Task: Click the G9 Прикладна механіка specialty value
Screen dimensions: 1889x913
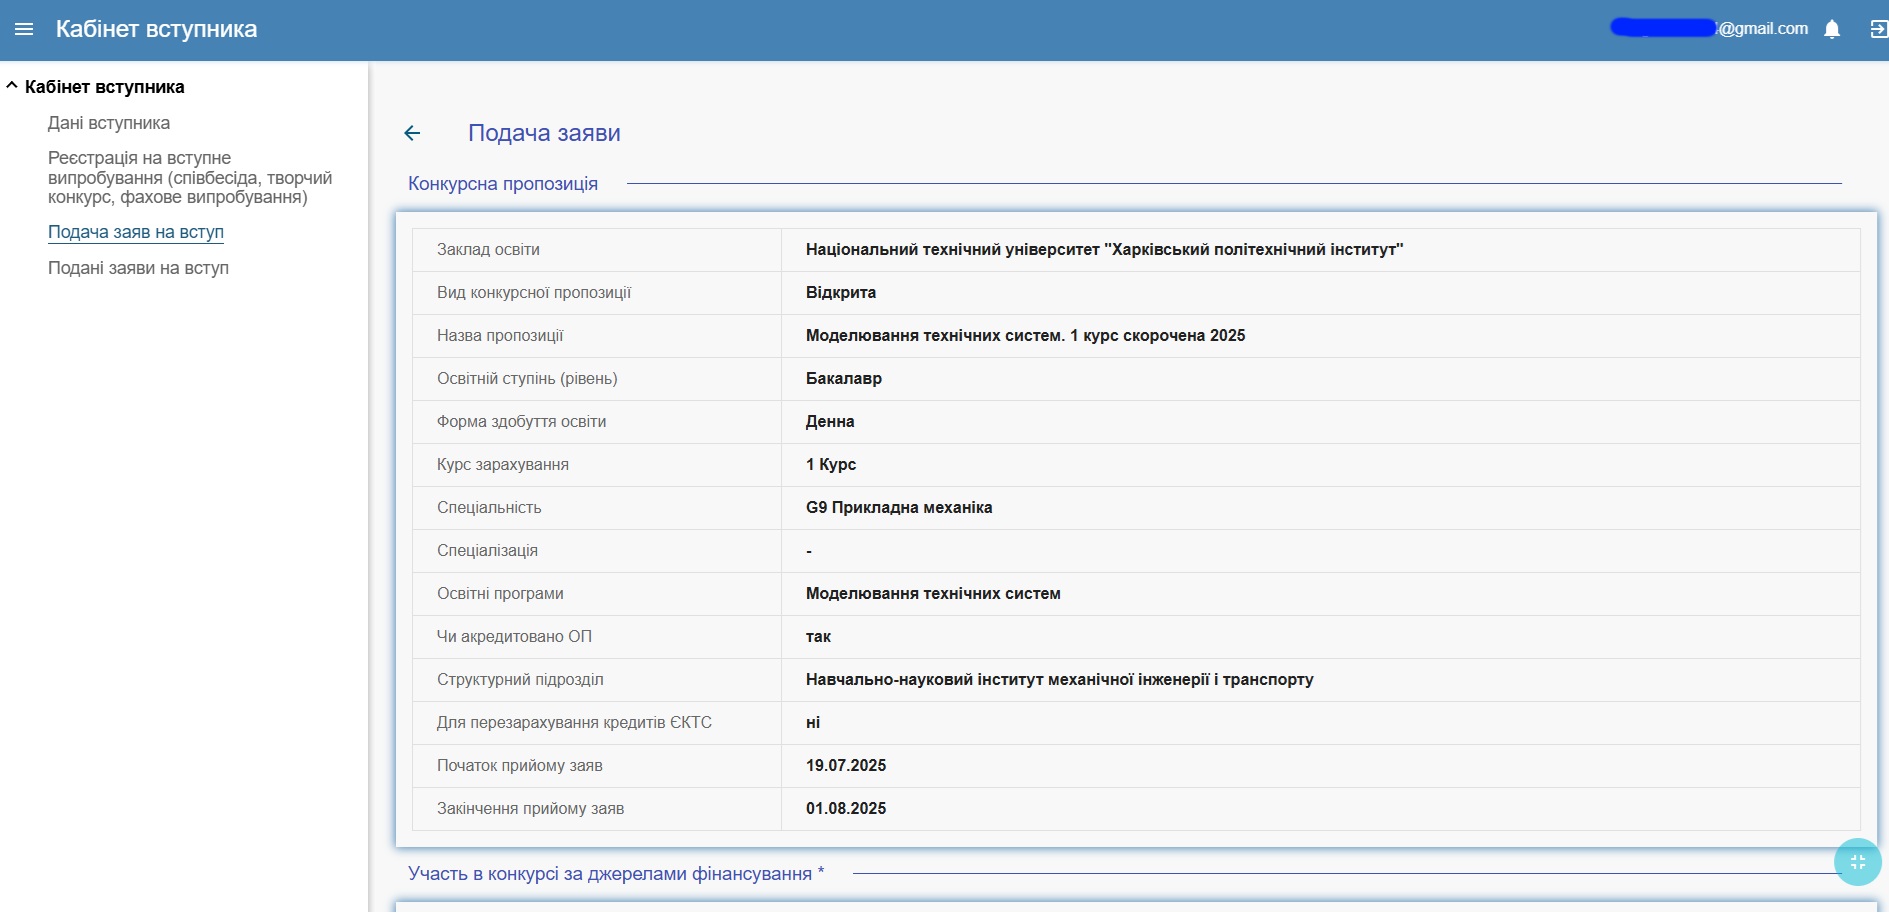Action: point(899,508)
